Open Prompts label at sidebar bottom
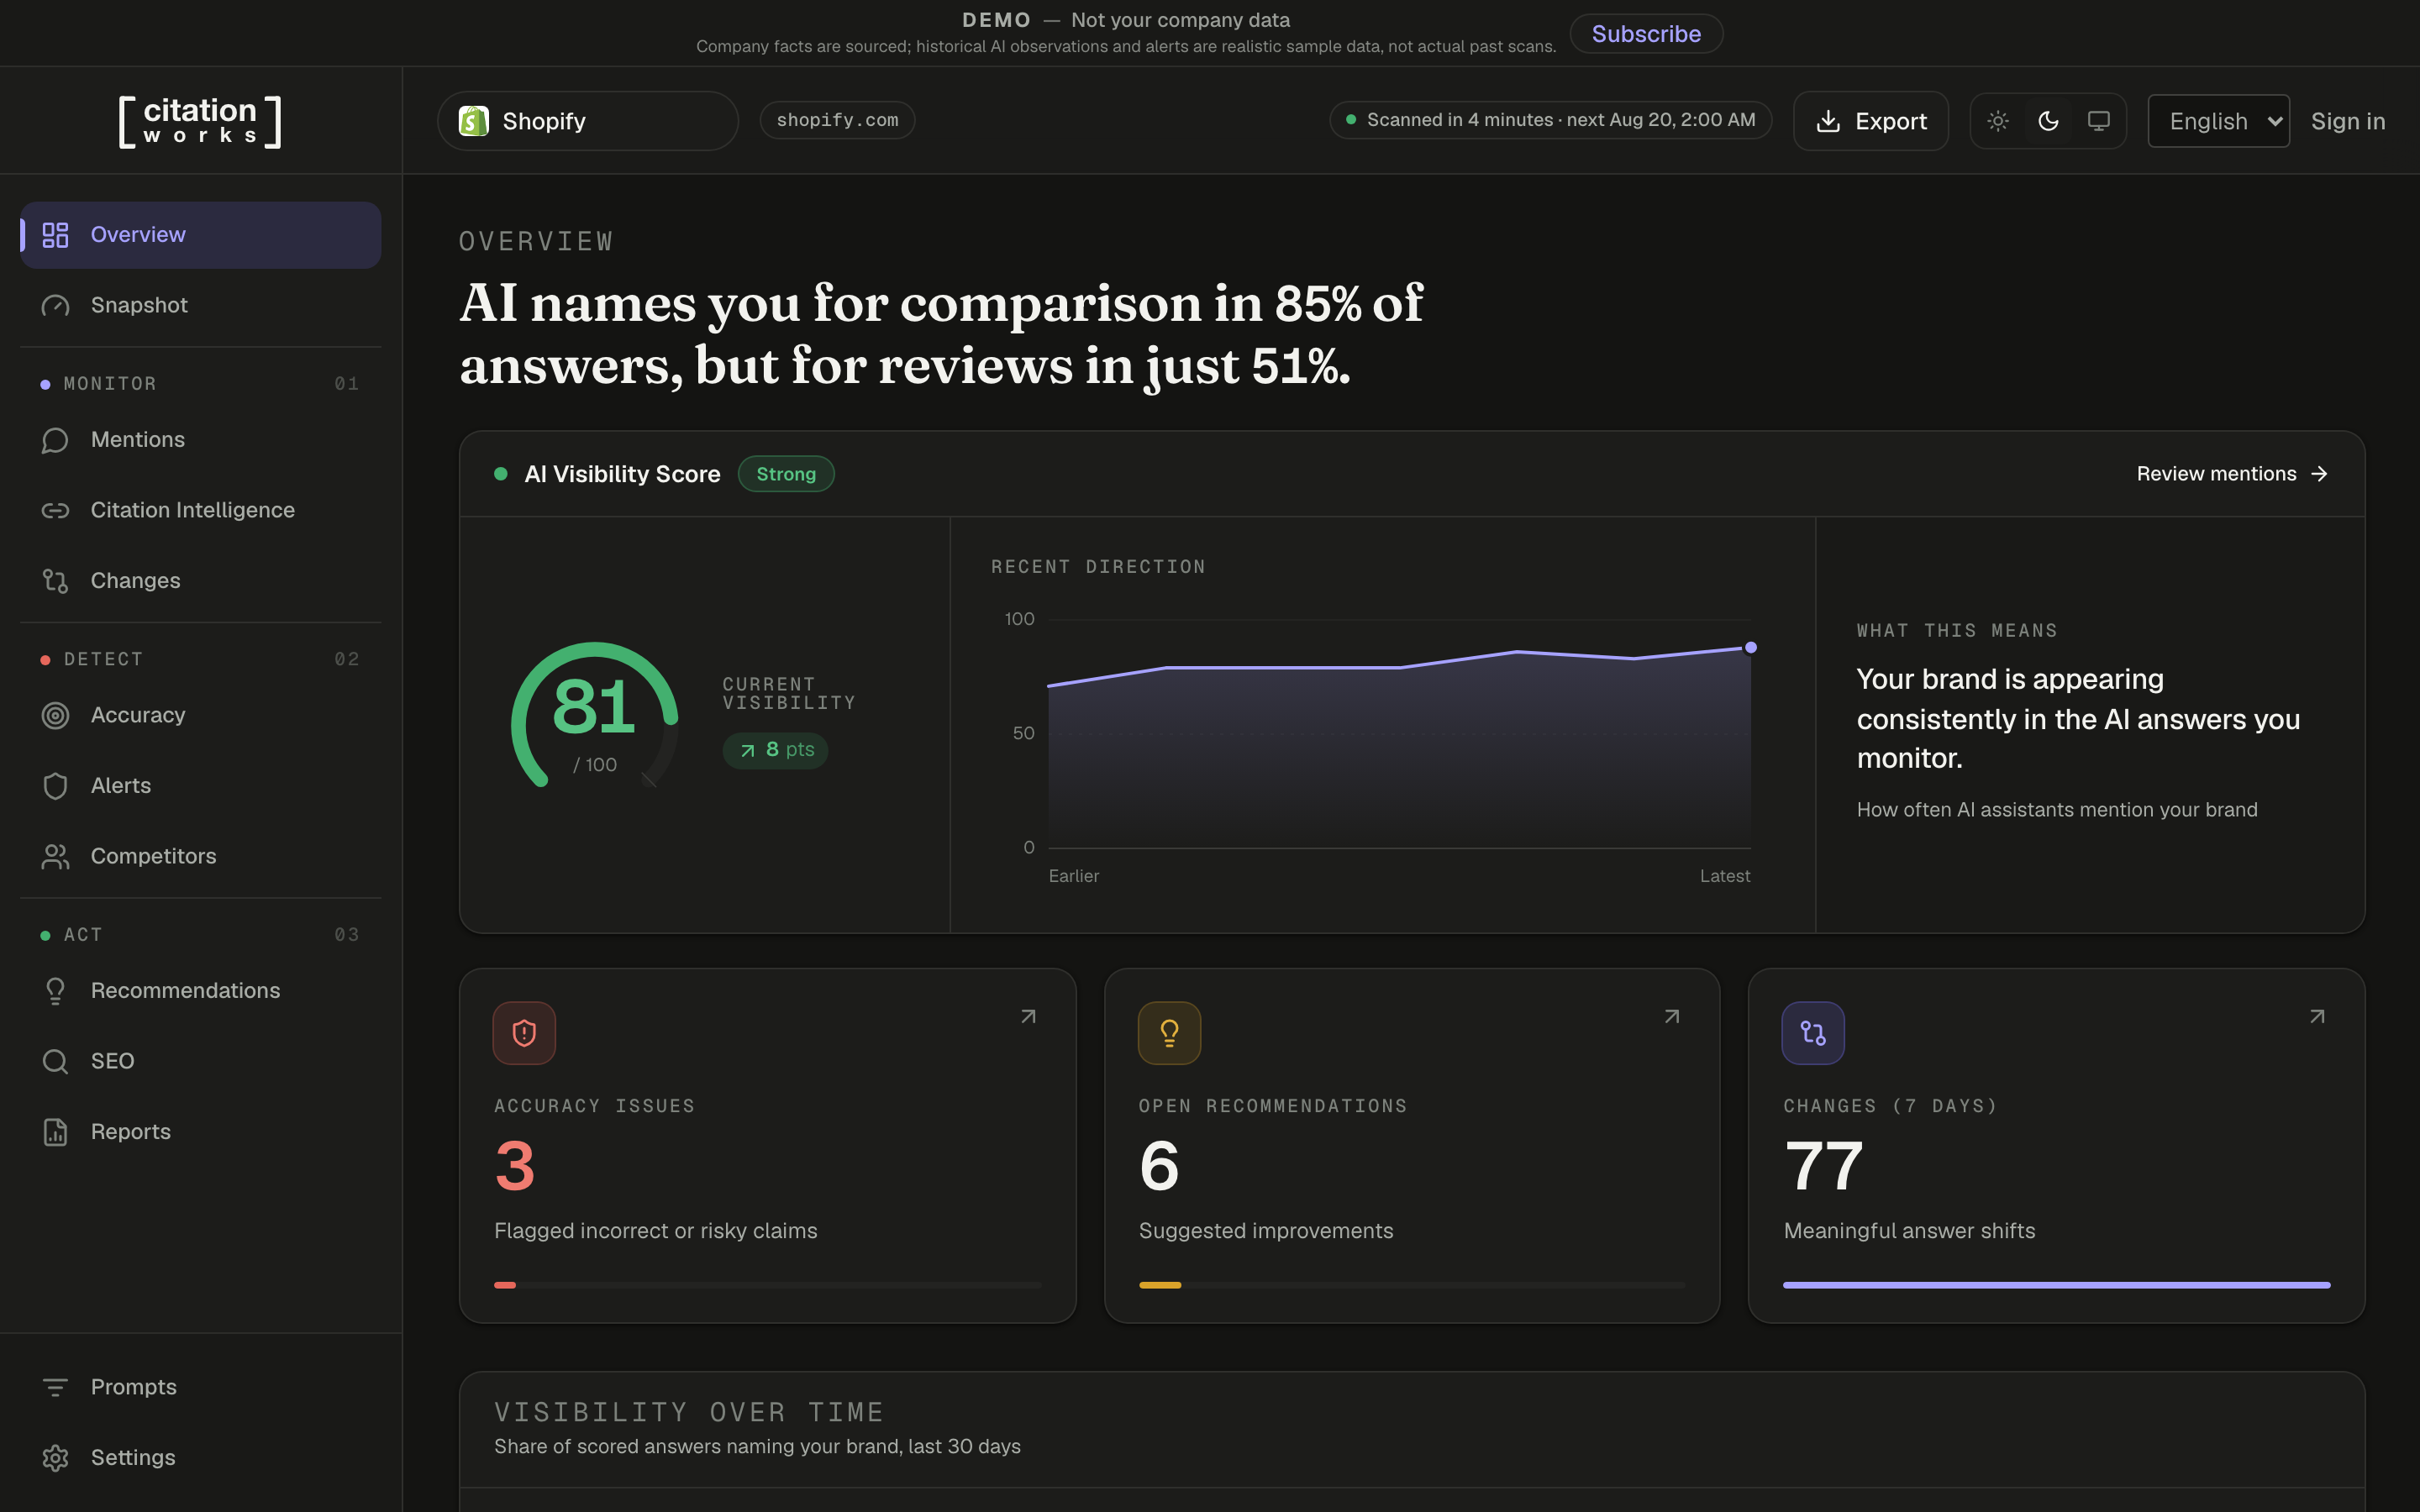Viewport: 2420px width, 1512px height. click(x=134, y=1387)
